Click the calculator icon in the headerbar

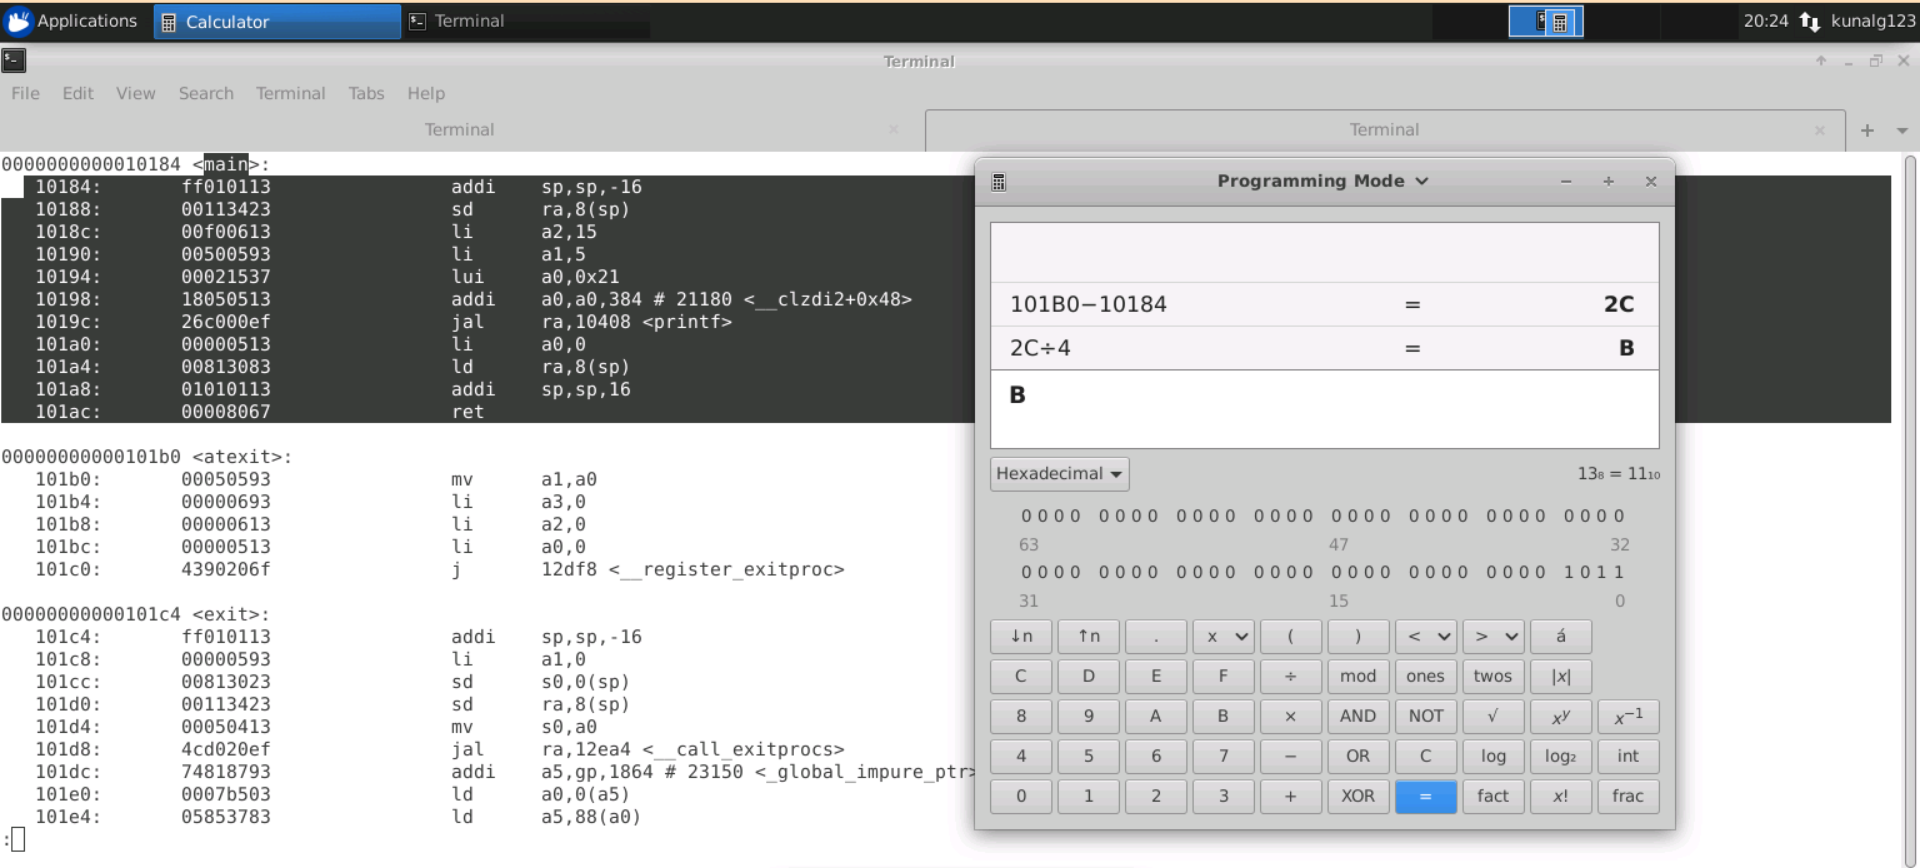coord(998,181)
